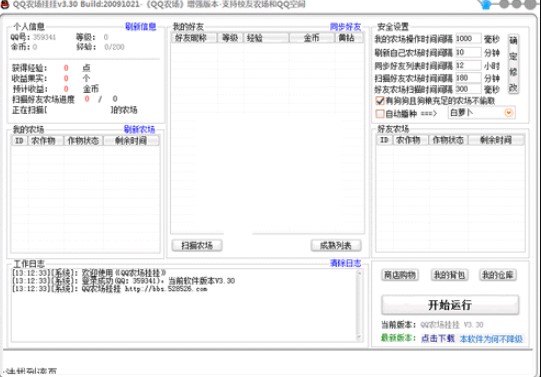Click the 金币 column header in friends list
Image resolution: width=541 pixels, height=377 pixels.
[312, 38]
